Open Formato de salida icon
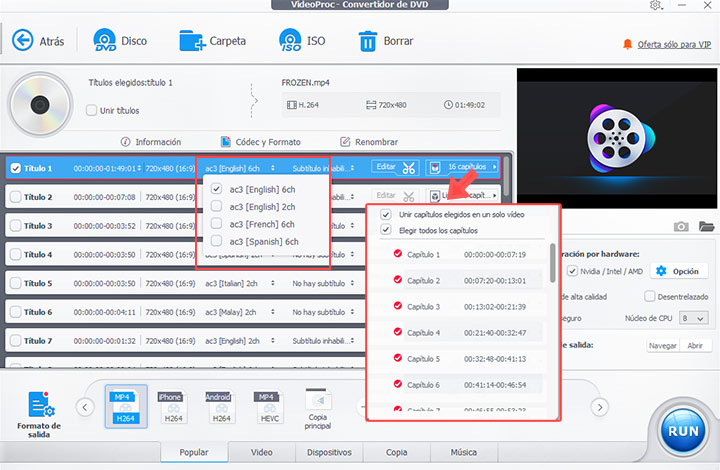This screenshot has height=470, width=720. tap(40, 404)
